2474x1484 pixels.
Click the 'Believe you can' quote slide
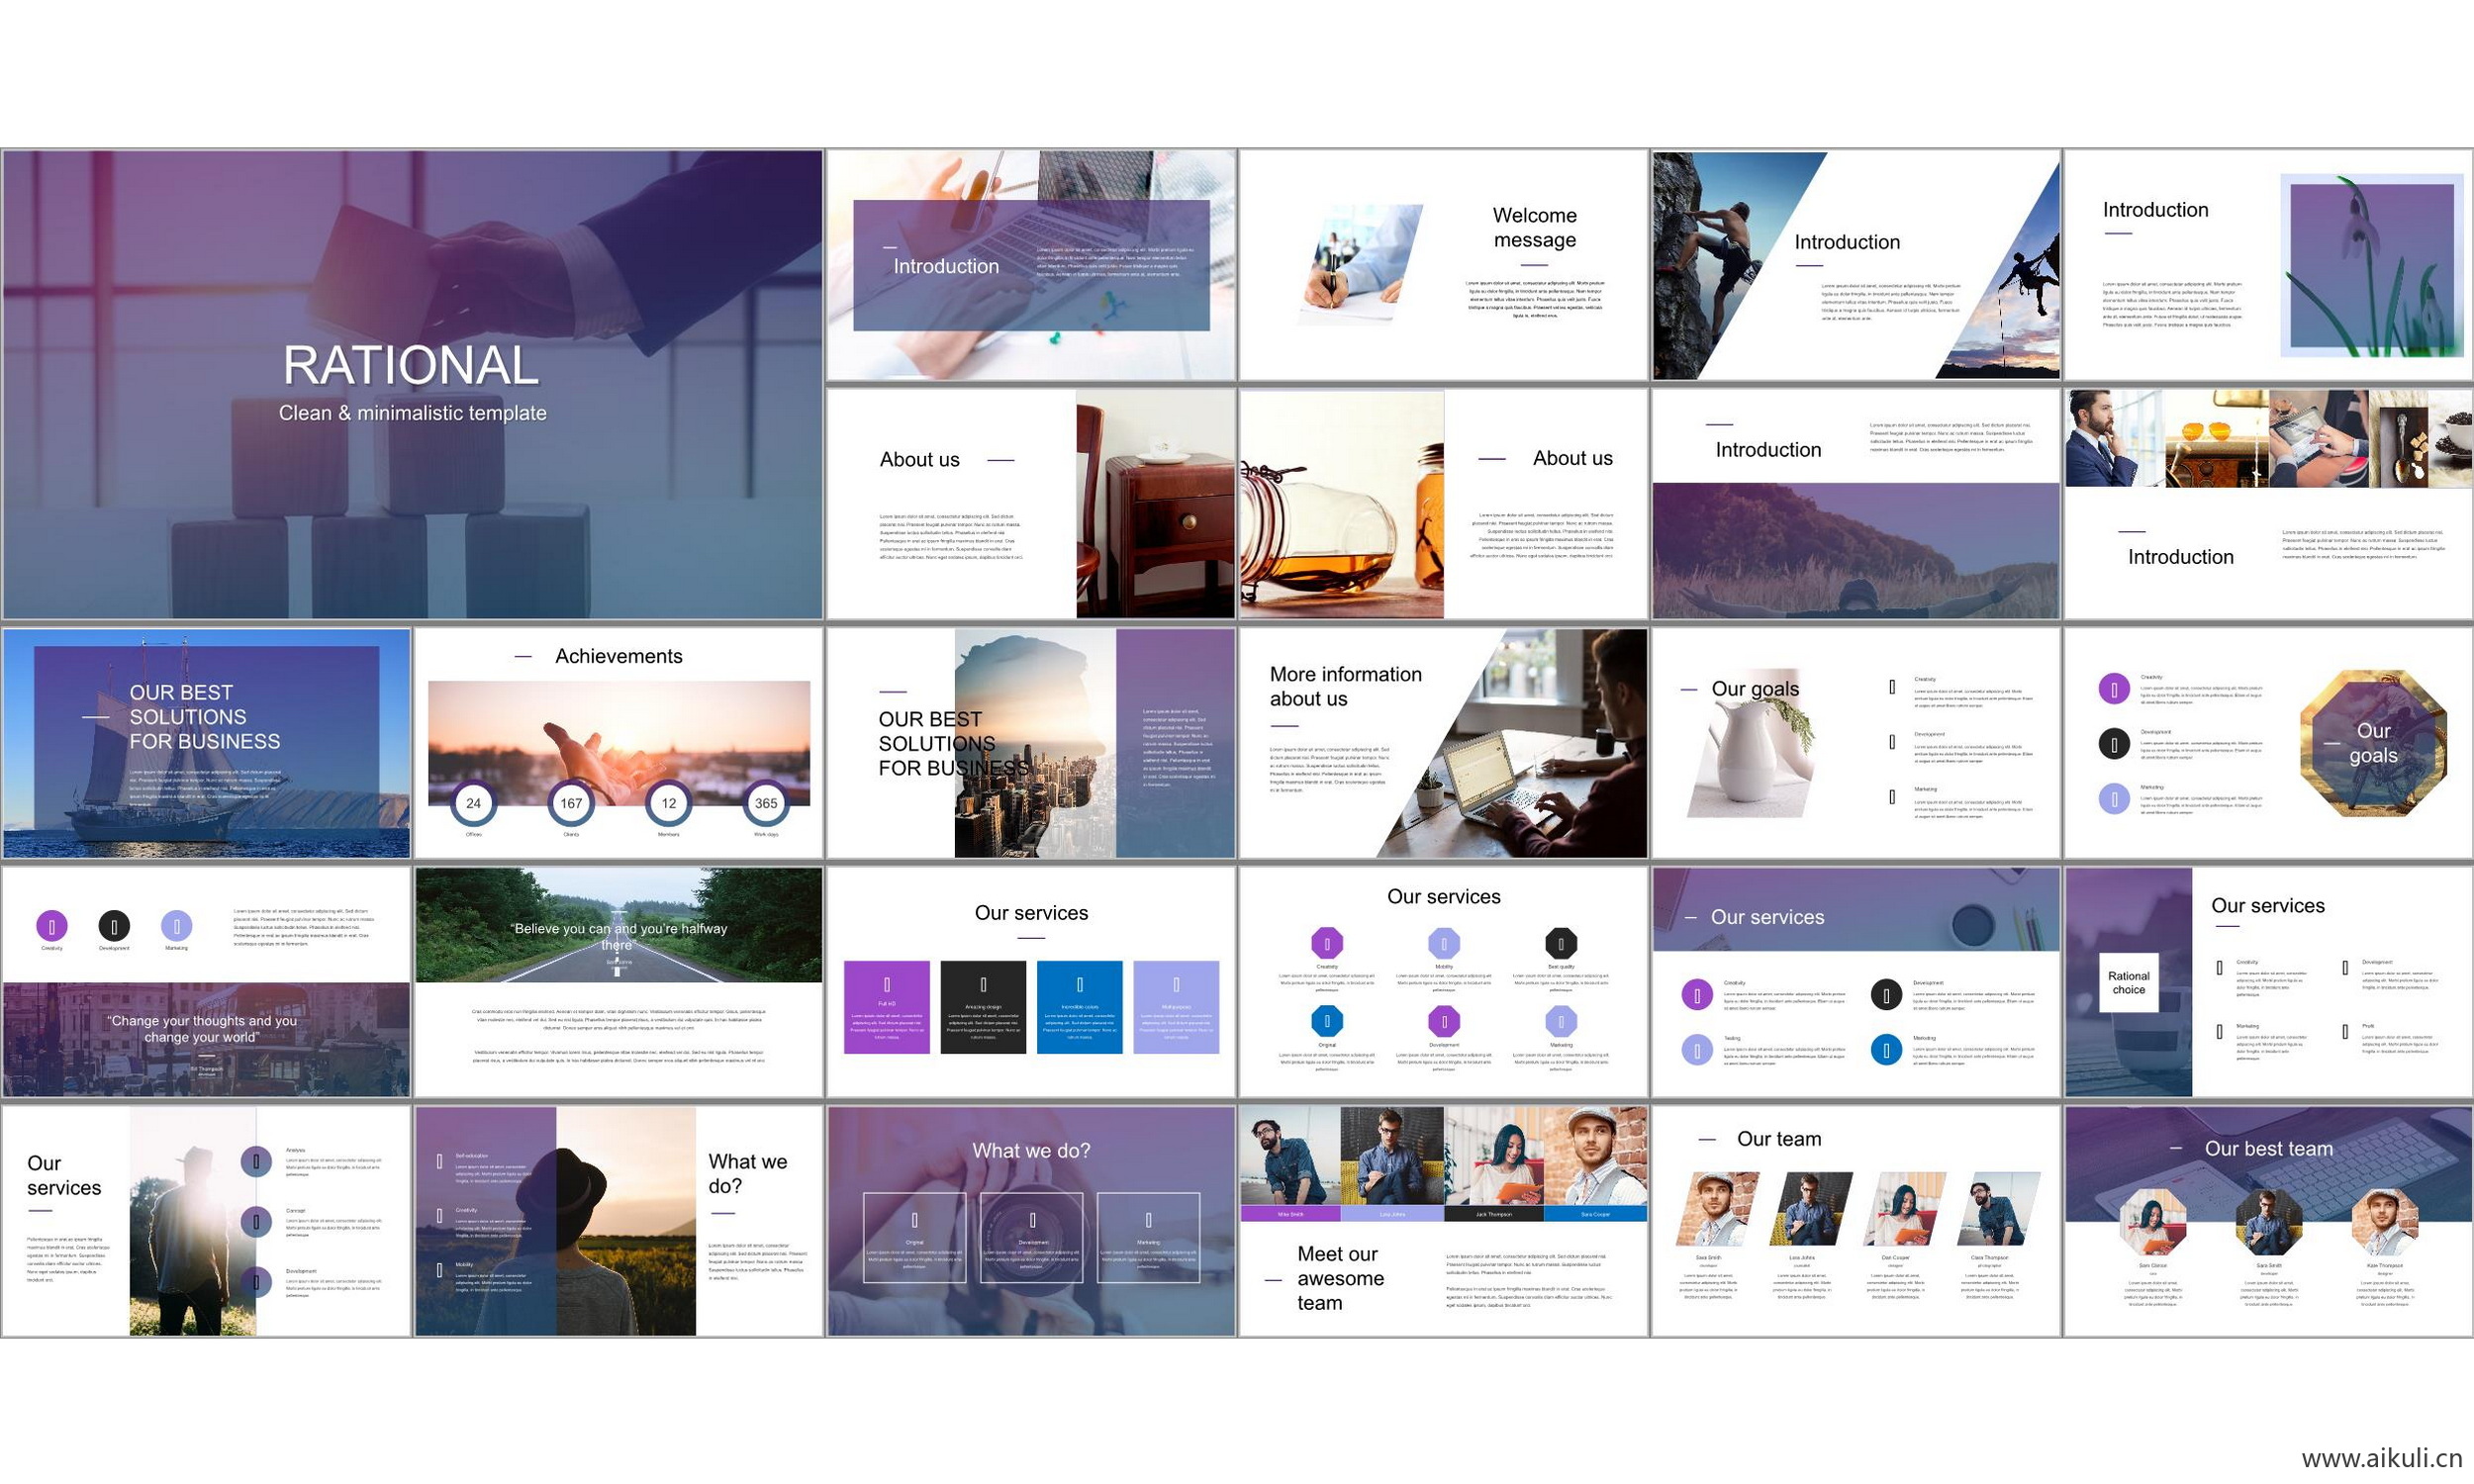(618, 983)
